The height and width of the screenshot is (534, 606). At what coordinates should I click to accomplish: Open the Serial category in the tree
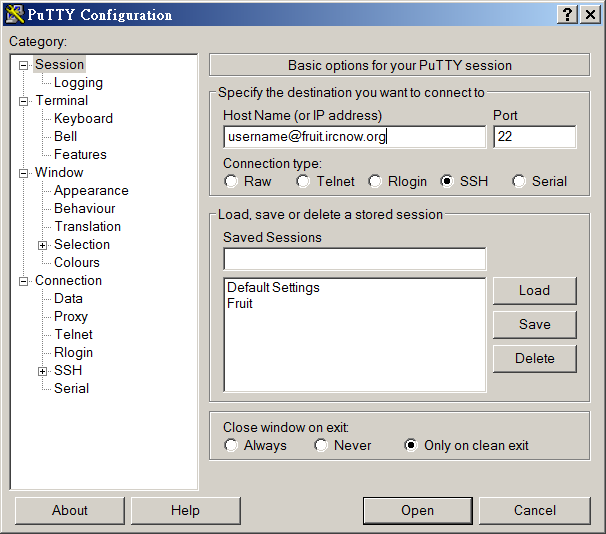[71, 388]
